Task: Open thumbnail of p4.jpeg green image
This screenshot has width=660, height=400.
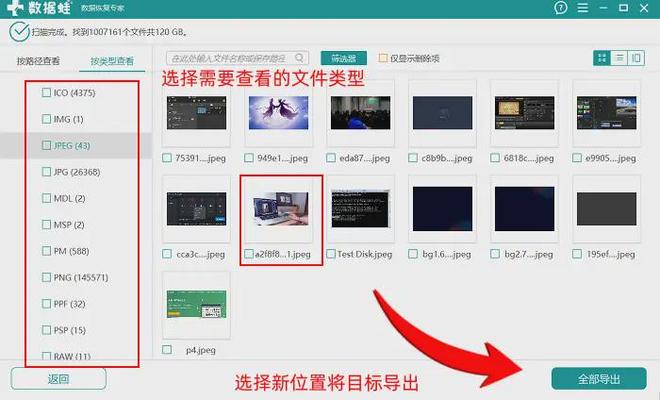Action: pos(196,304)
